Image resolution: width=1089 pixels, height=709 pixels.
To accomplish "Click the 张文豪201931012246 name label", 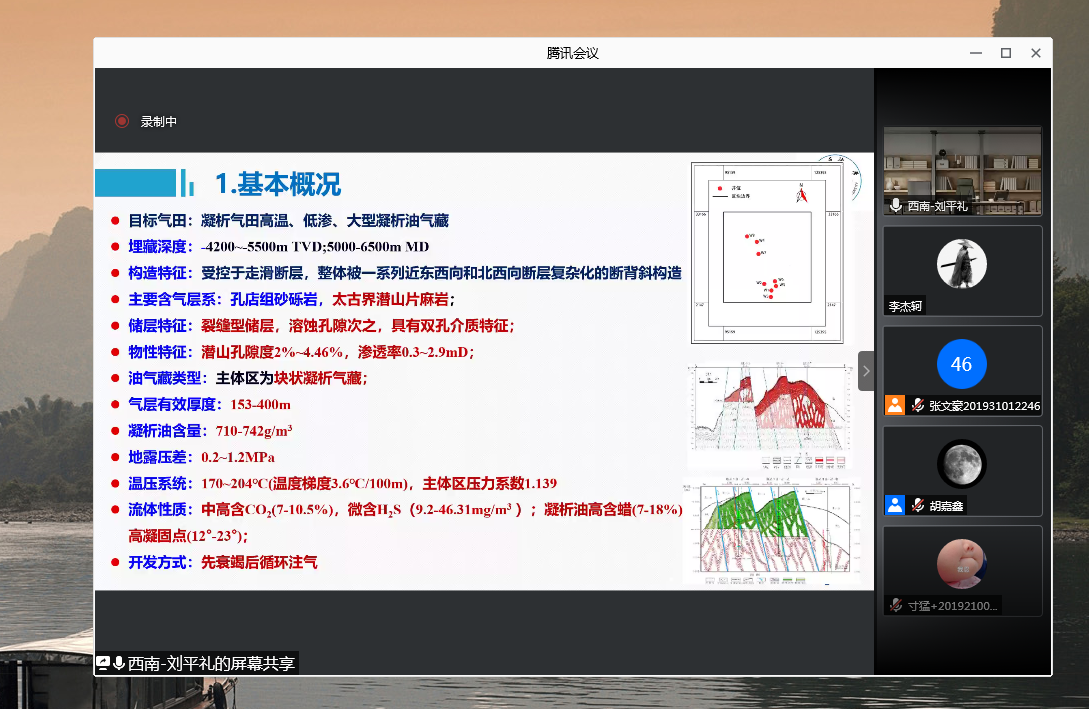I will click(985, 406).
